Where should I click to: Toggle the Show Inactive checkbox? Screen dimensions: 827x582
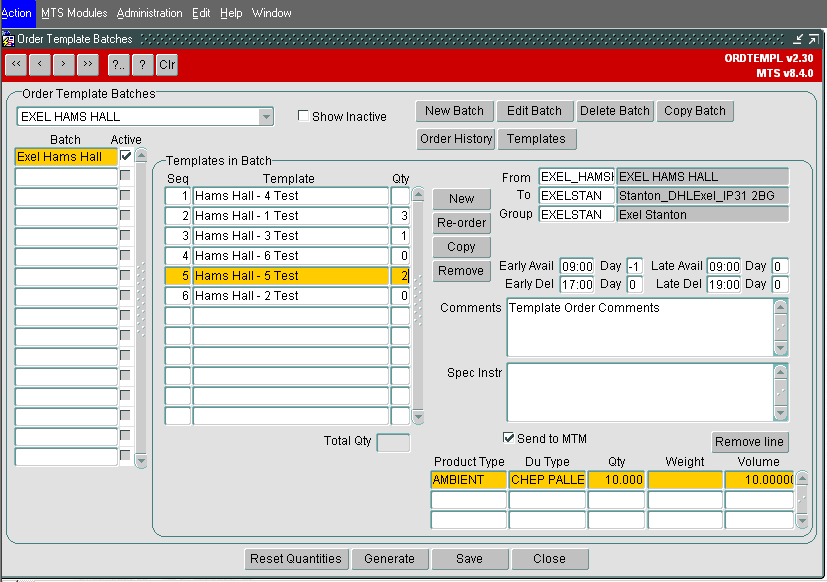[303, 116]
